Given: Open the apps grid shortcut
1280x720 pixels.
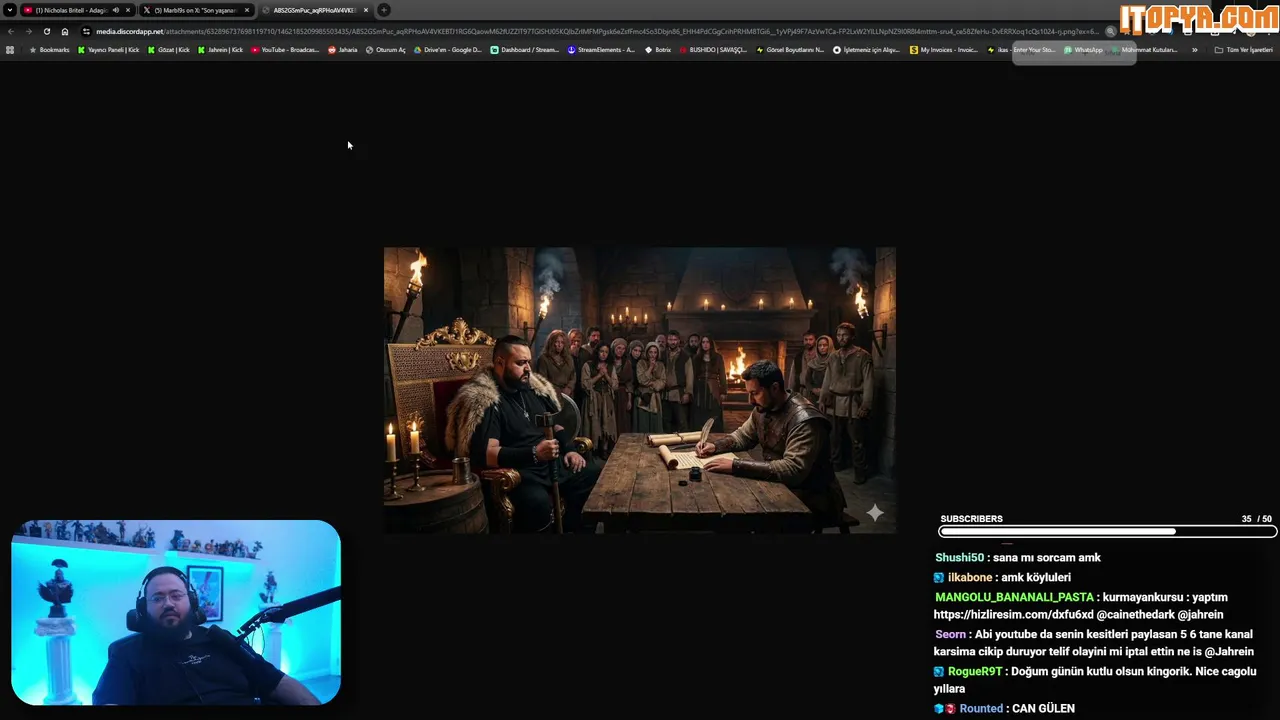Looking at the screenshot, I should [x=10, y=49].
